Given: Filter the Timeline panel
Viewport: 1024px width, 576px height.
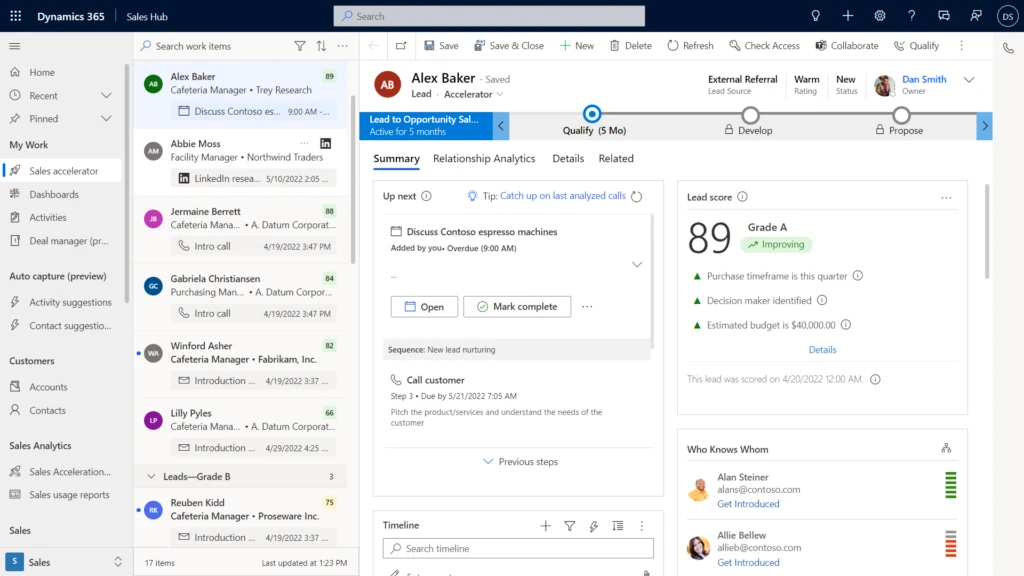Looking at the screenshot, I should click(571, 525).
